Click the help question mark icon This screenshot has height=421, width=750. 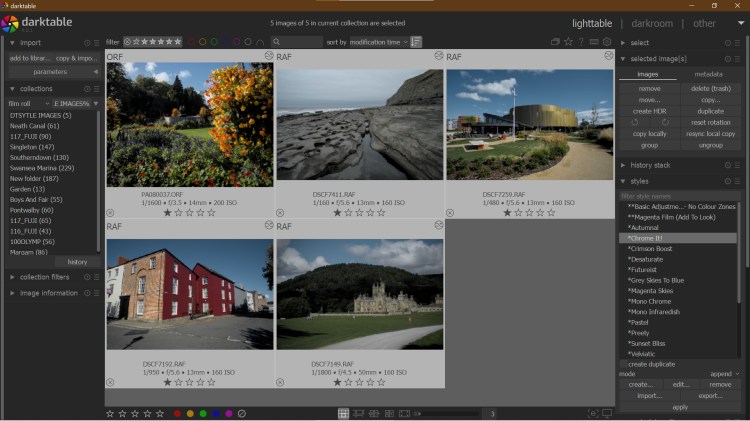point(581,42)
